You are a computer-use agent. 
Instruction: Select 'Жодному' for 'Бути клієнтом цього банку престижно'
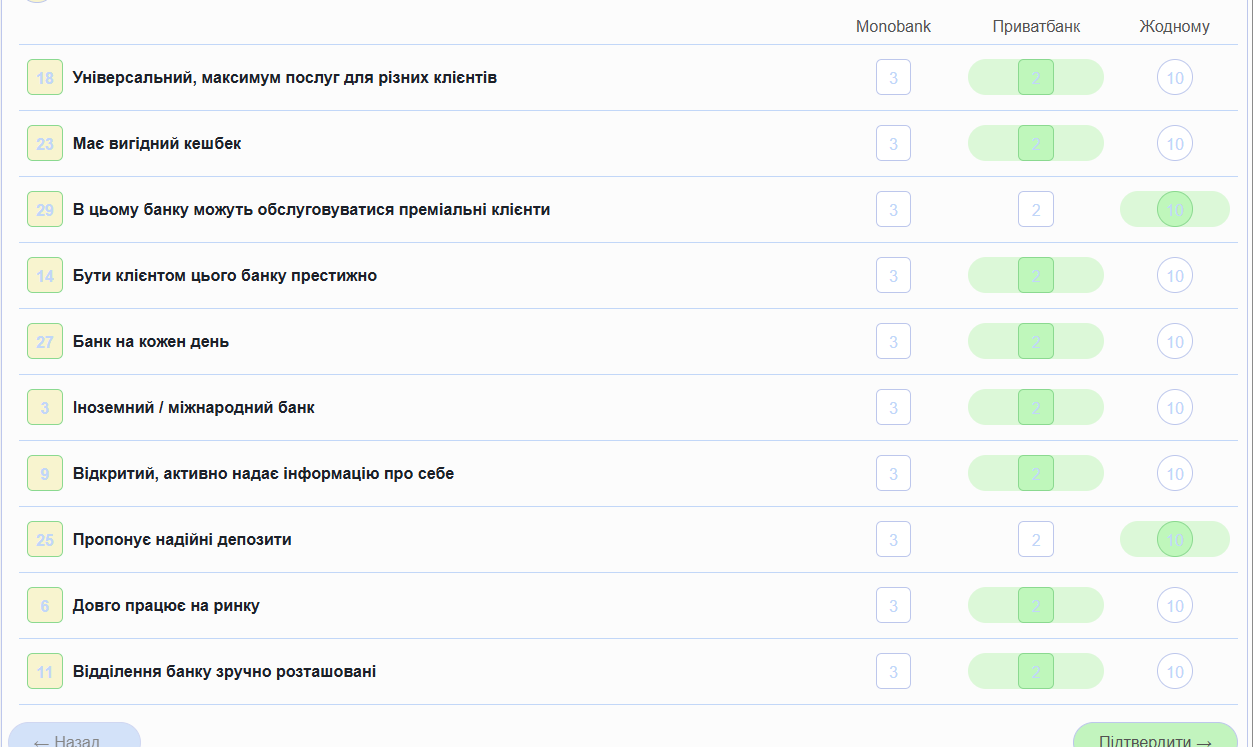(1174, 275)
